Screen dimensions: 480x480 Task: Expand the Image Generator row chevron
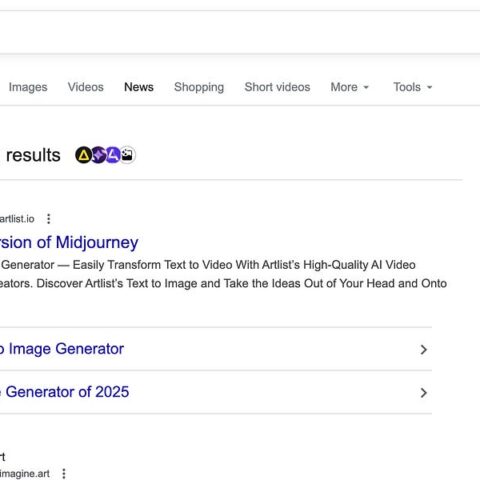(x=423, y=349)
